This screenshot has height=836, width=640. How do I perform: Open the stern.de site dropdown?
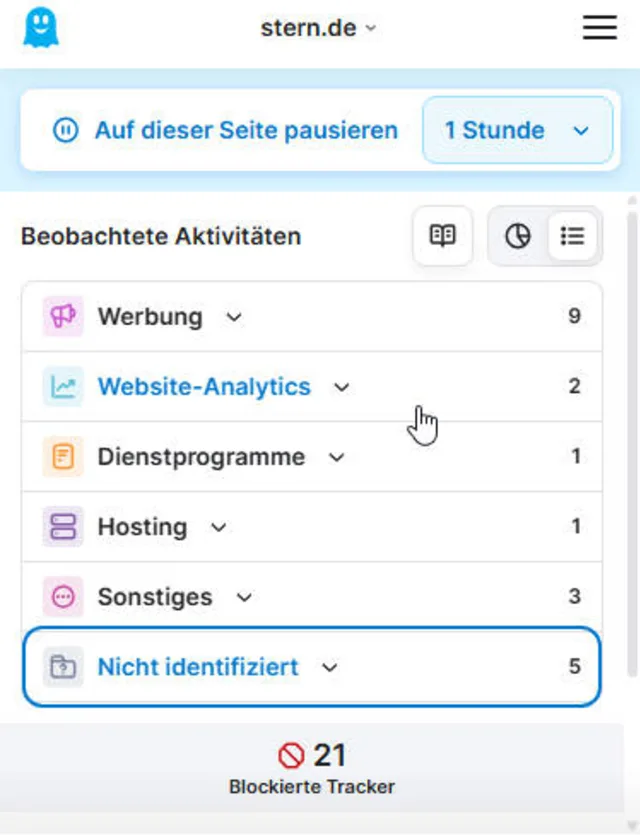click(317, 28)
